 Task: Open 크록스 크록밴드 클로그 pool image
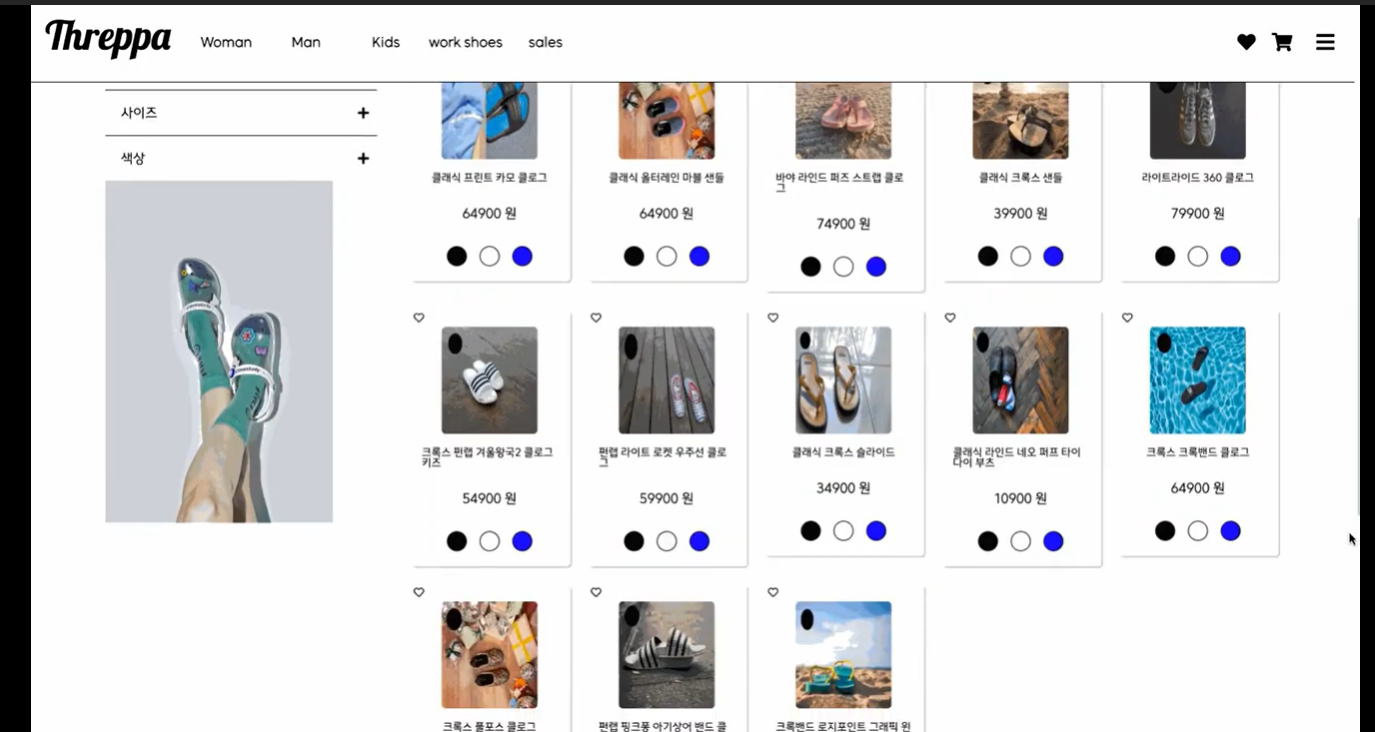pos(1197,380)
